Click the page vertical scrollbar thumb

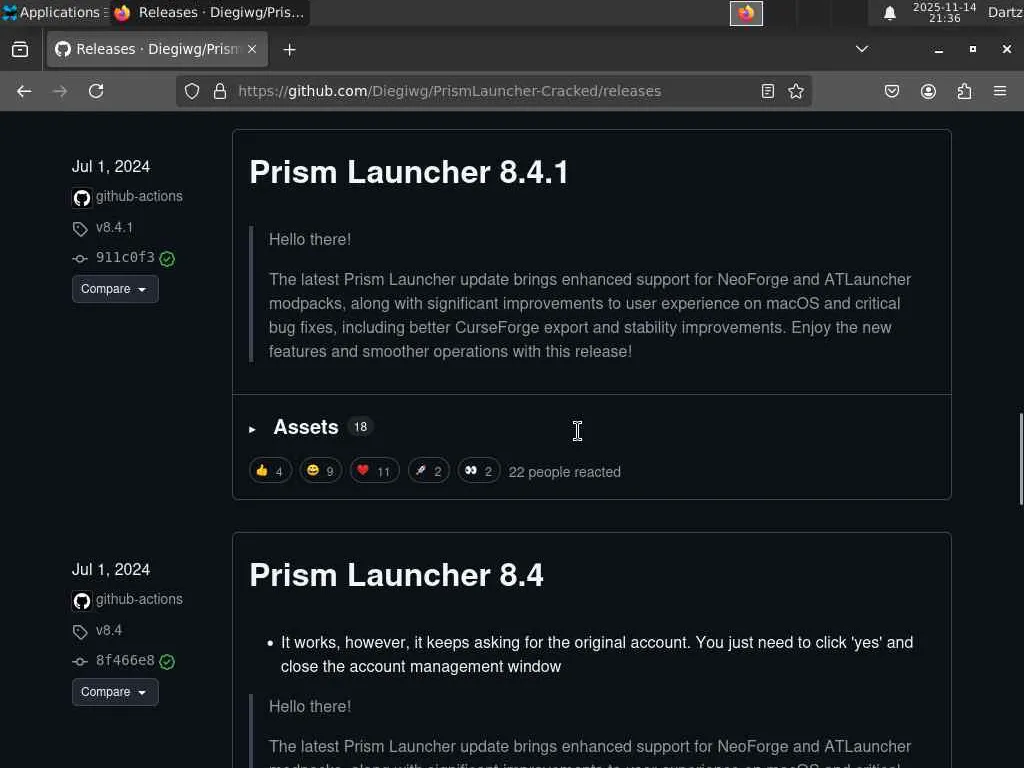pos(1020,459)
